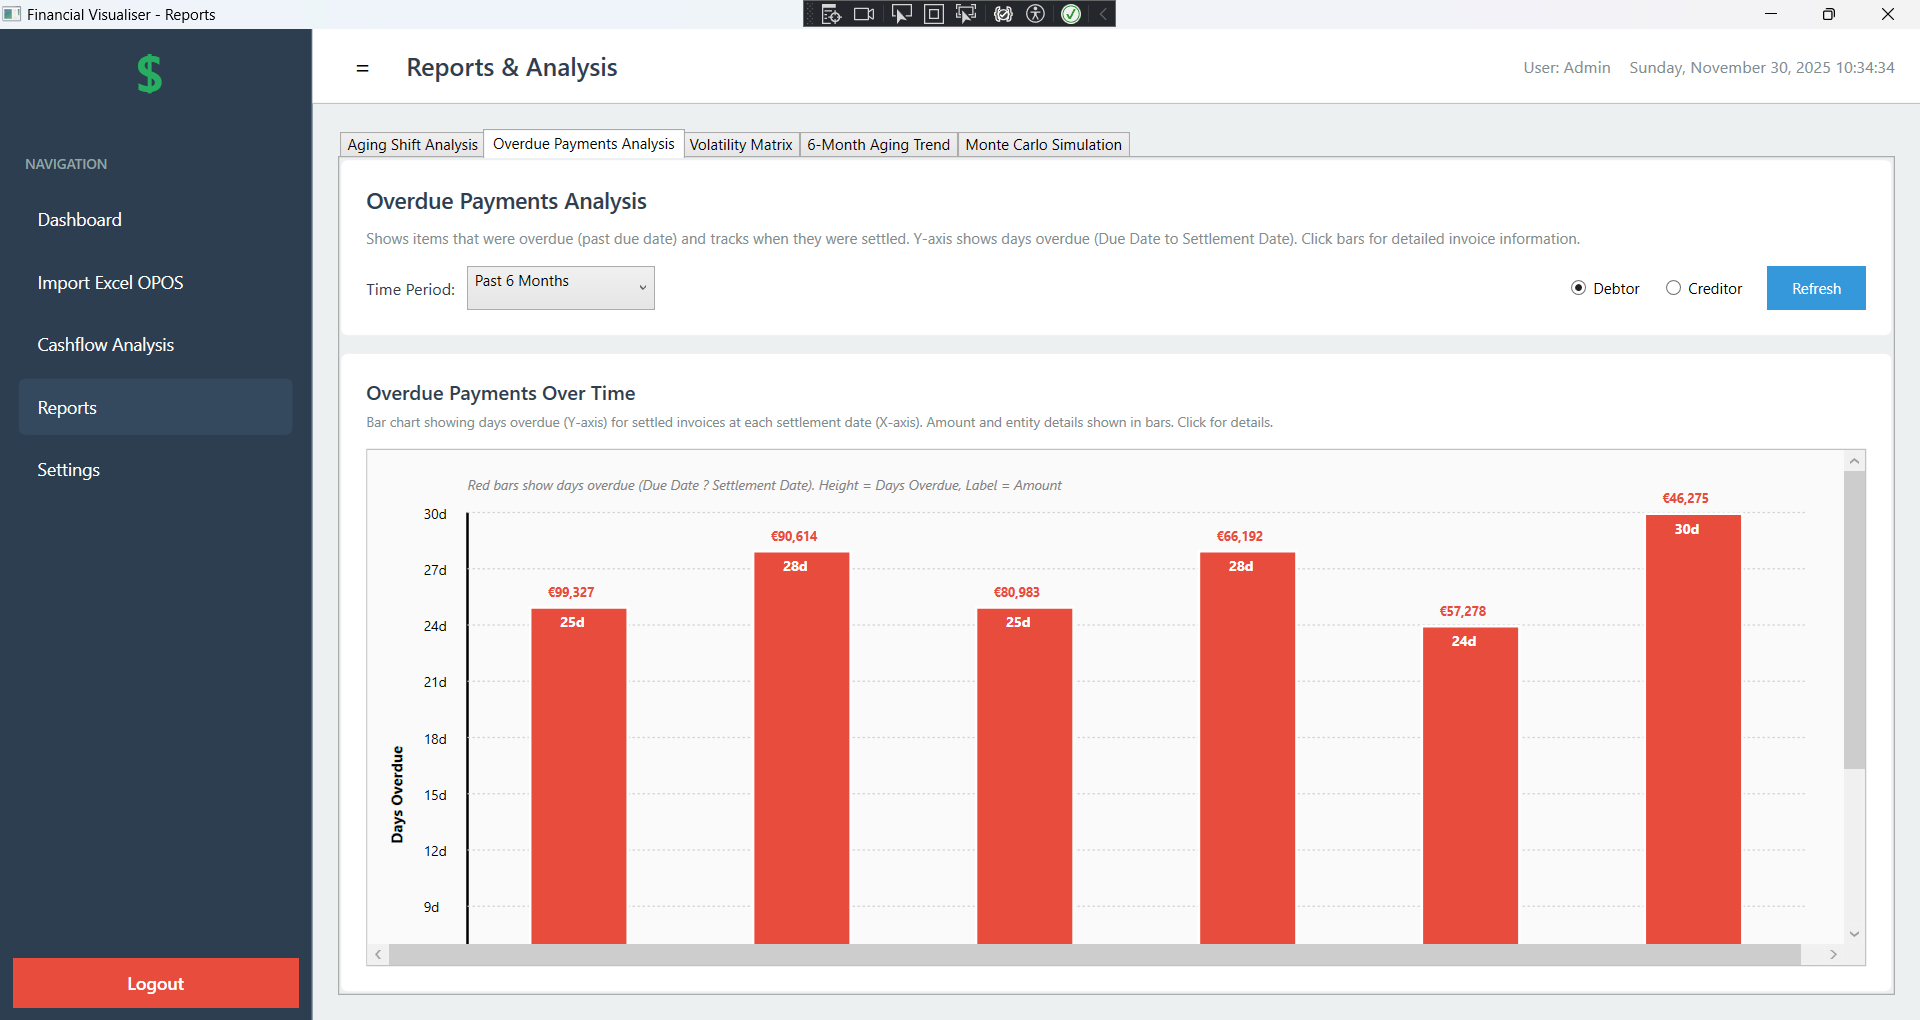Image resolution: width=1920 pixels, height=1020 pixels.
Task: Click the green checkmark hot reload icon
Action: (1071, 14)
